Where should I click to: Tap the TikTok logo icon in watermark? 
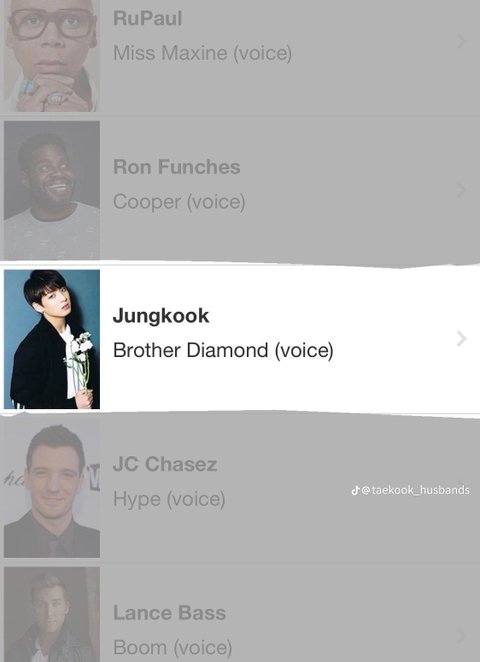[x=355, y=490]
